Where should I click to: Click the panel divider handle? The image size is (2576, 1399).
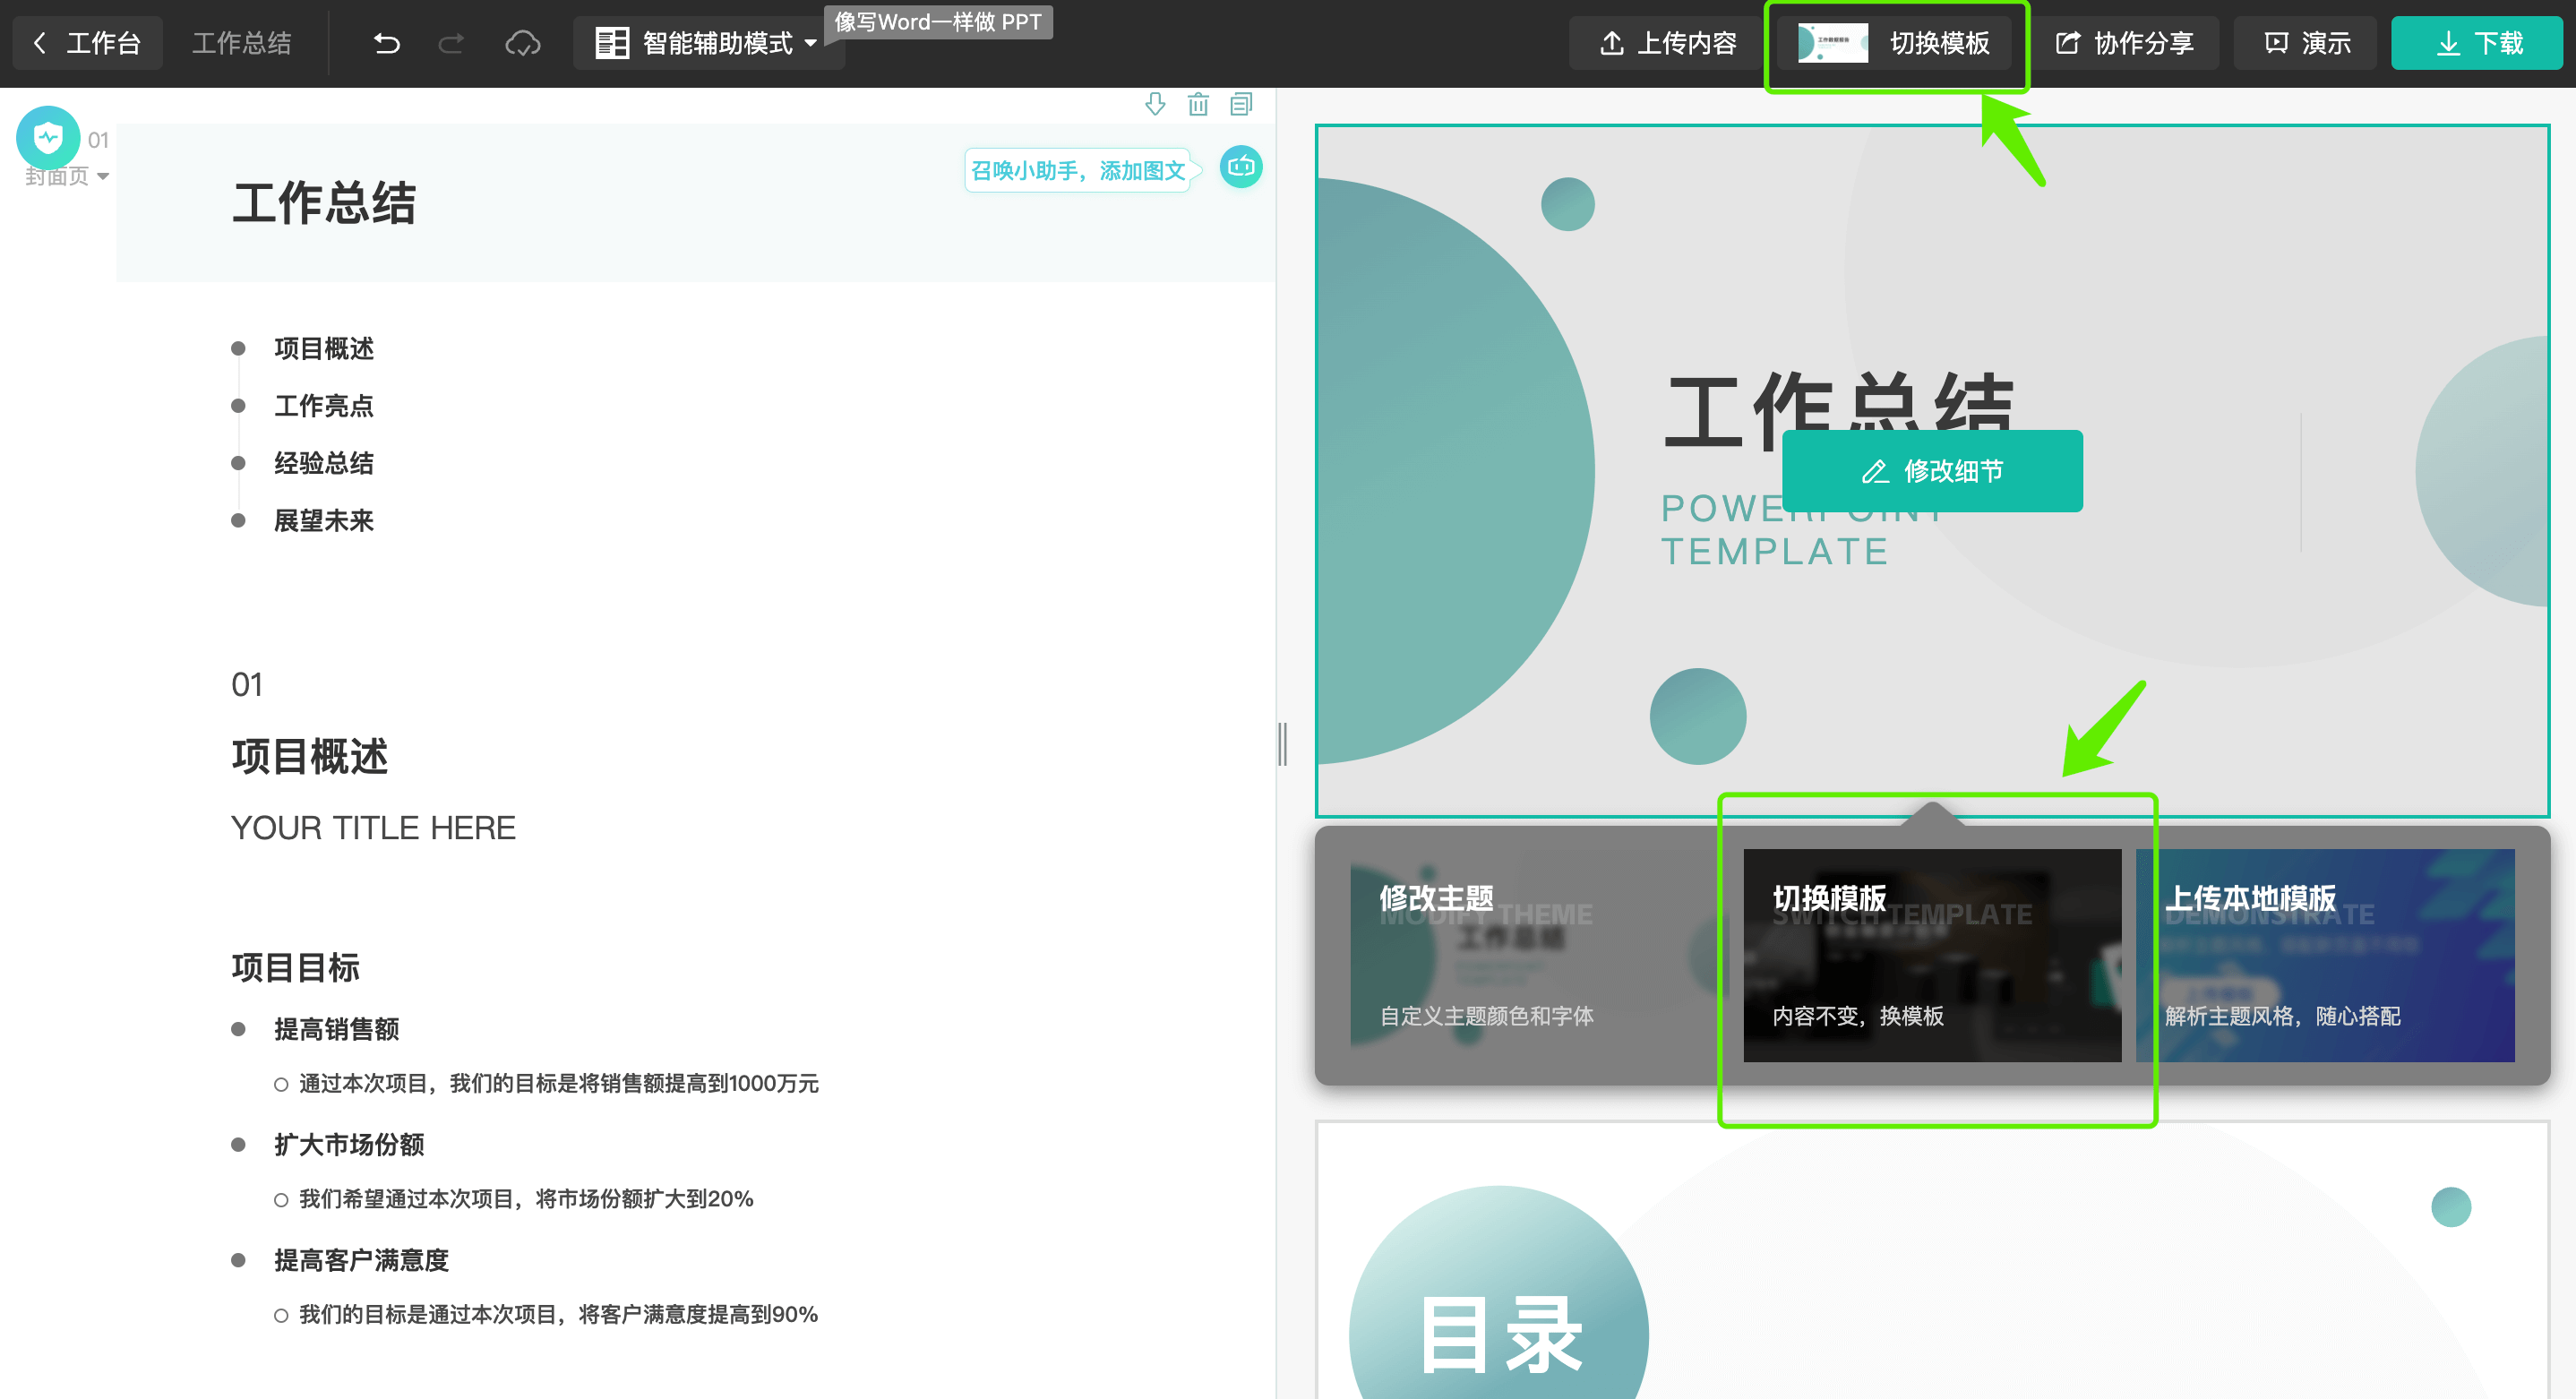1282,744
